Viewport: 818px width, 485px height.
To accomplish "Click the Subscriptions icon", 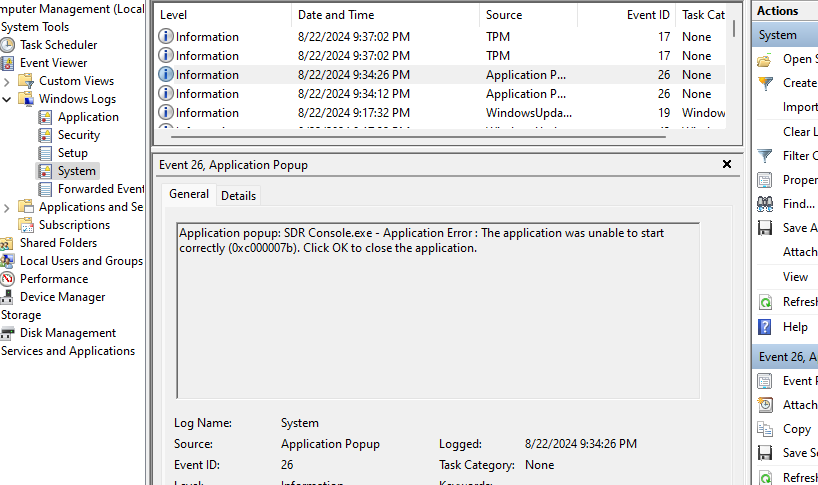I will [x=26, y=225].
